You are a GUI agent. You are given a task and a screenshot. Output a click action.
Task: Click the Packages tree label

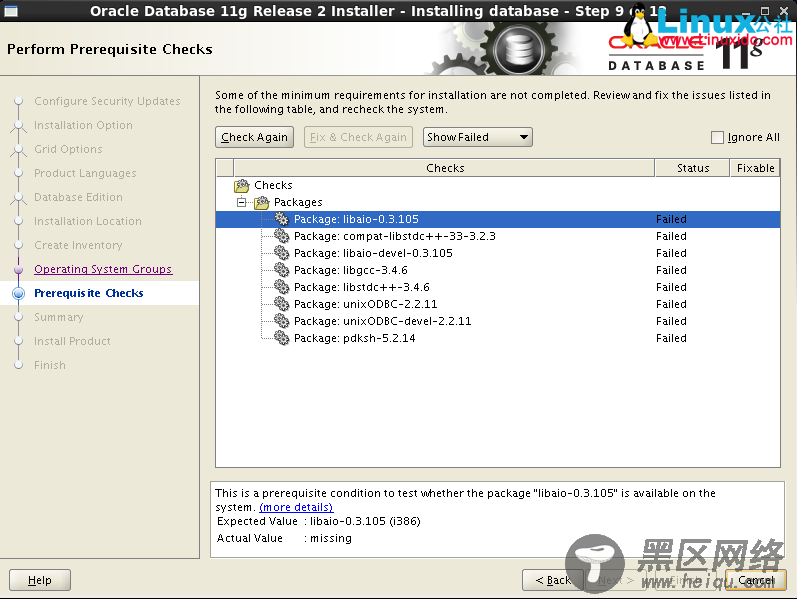[x=298, y=202]
